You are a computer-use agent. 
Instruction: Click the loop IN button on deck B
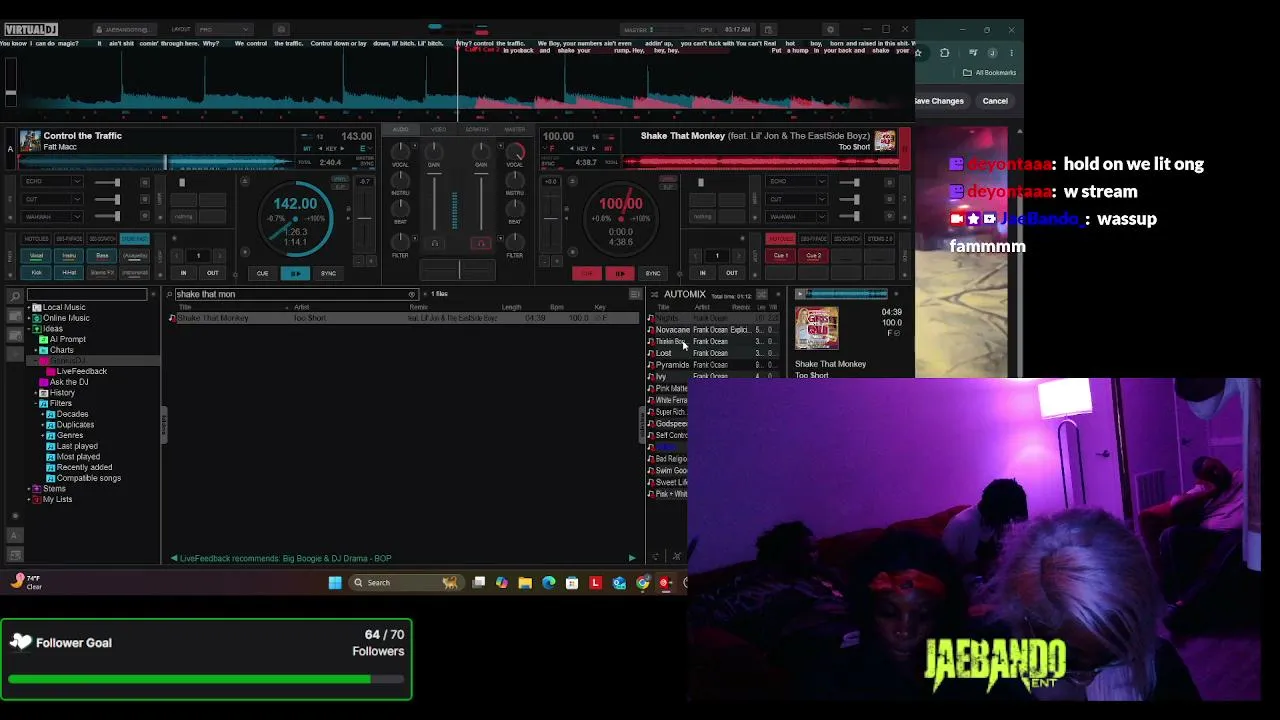coord(702,273)
